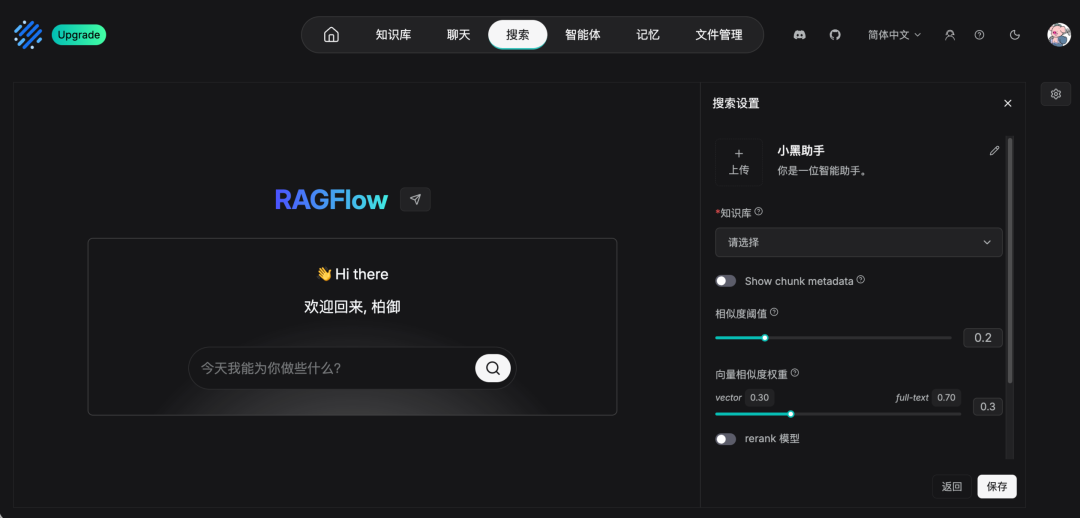Image resolution: width=1080 pixels, height=518 pixels.
Task: Open the user avatar profile
Action: [1059, 34]
